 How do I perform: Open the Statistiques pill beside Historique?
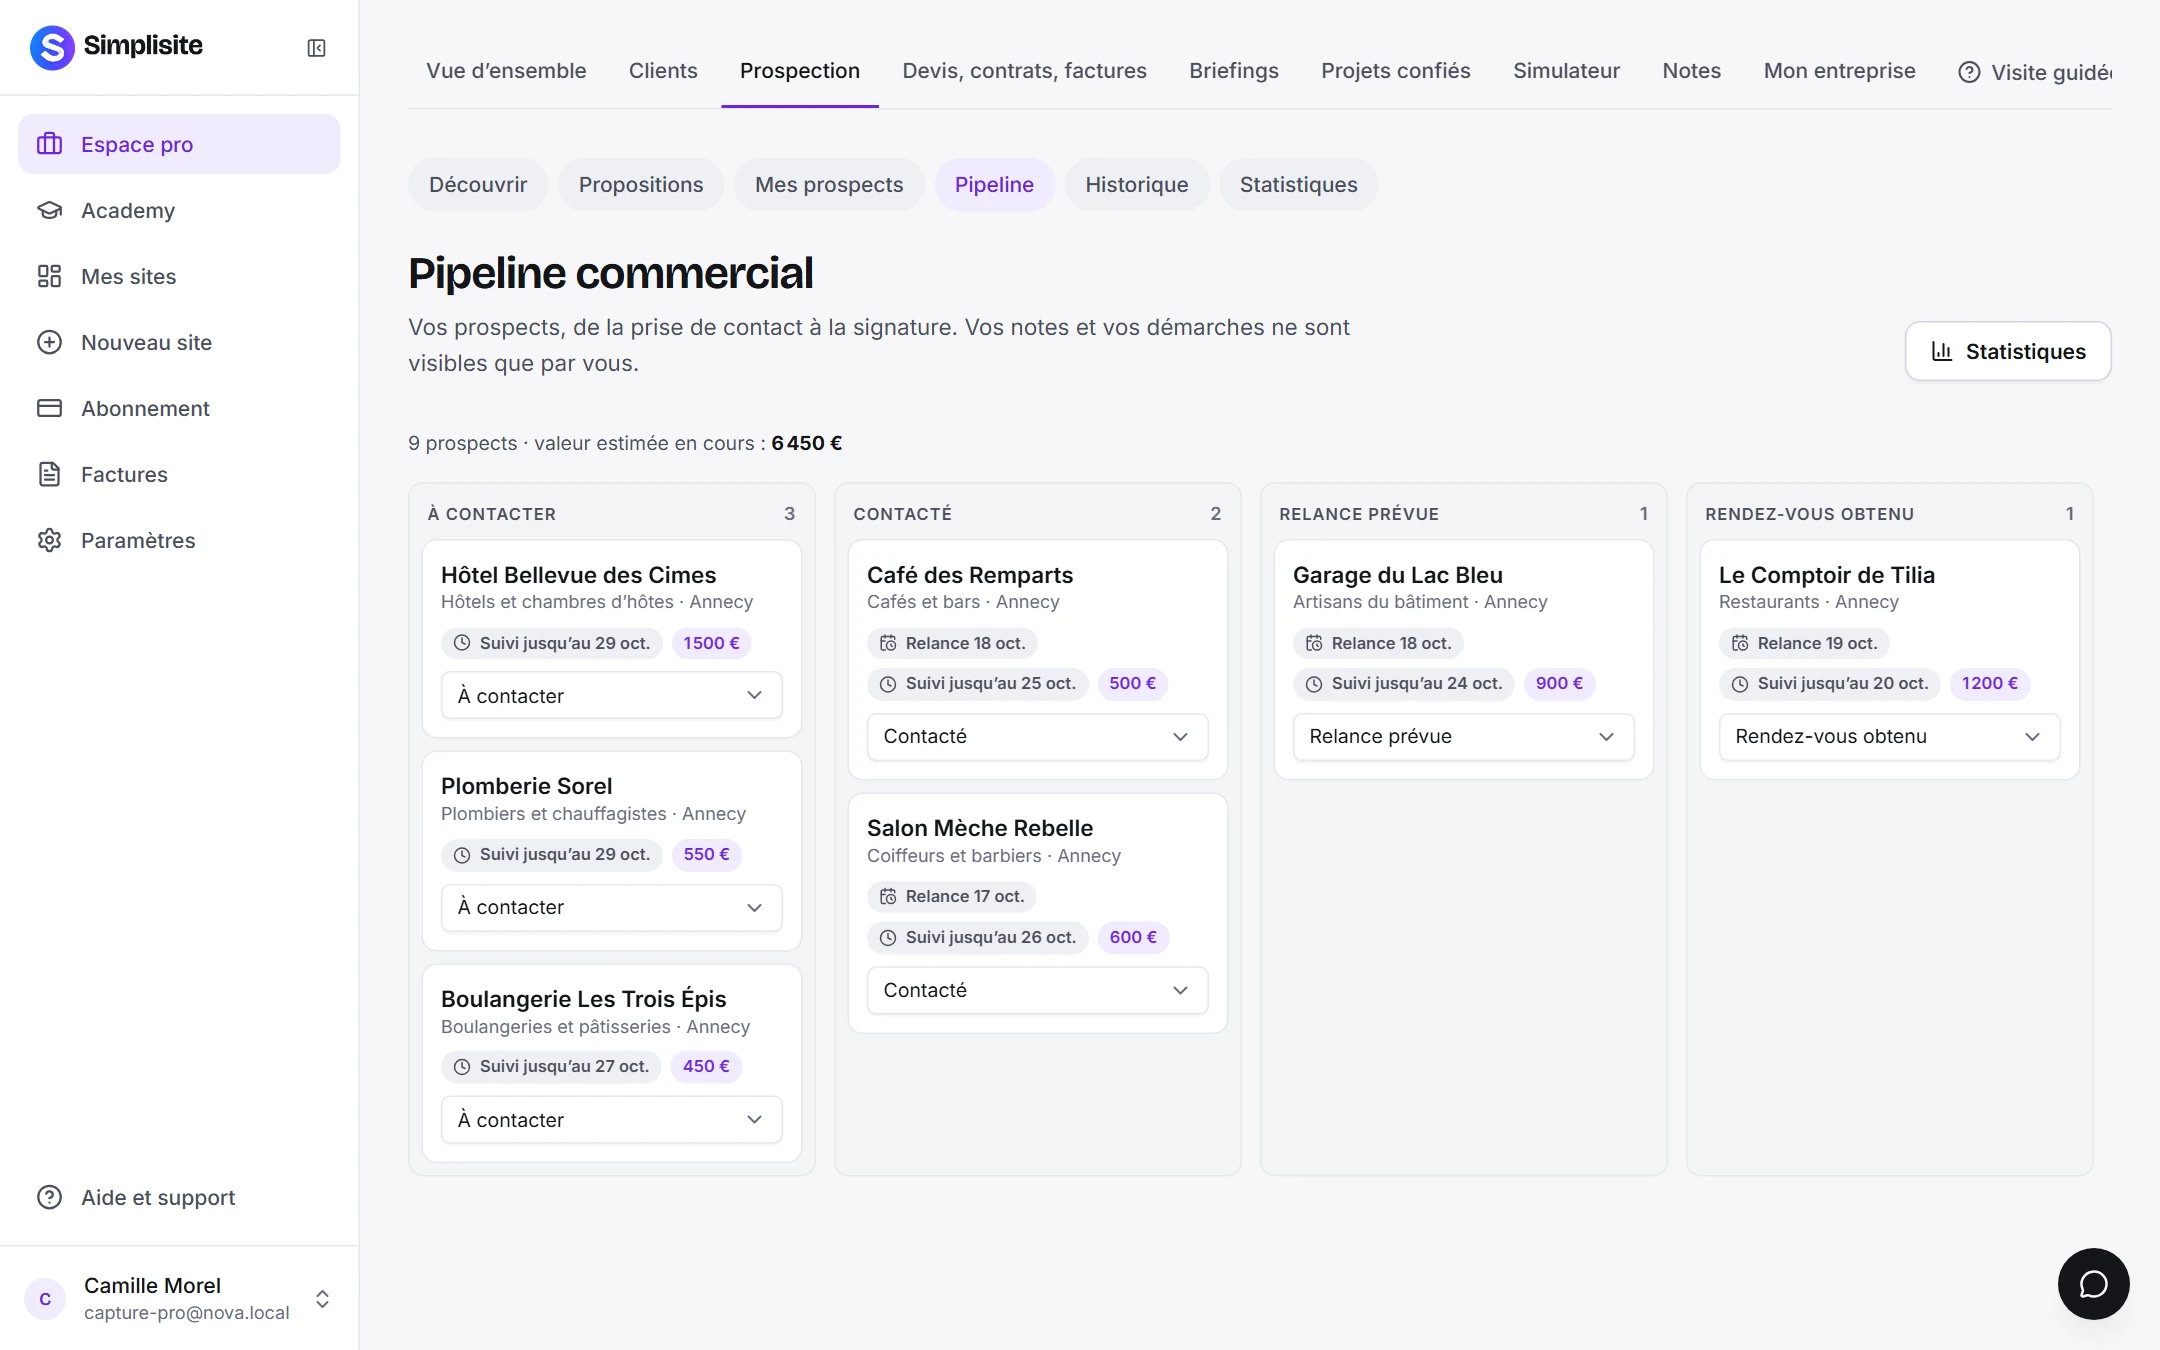1298,184
